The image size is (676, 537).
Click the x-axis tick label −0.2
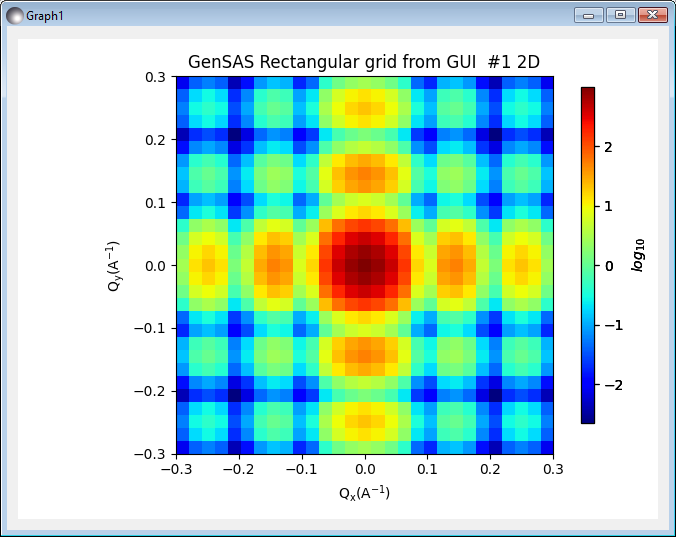(237, 469)
